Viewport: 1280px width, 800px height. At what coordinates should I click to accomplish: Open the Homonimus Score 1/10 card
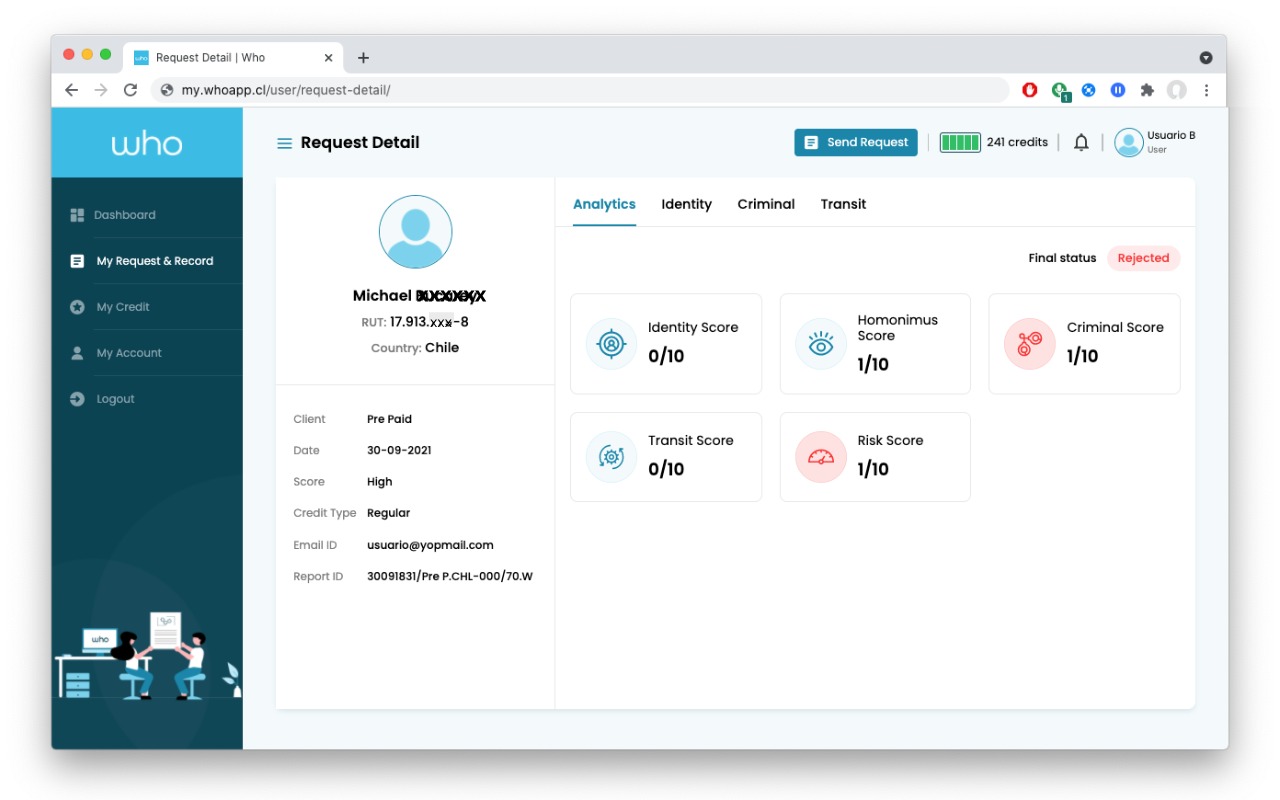click(875, 344)
